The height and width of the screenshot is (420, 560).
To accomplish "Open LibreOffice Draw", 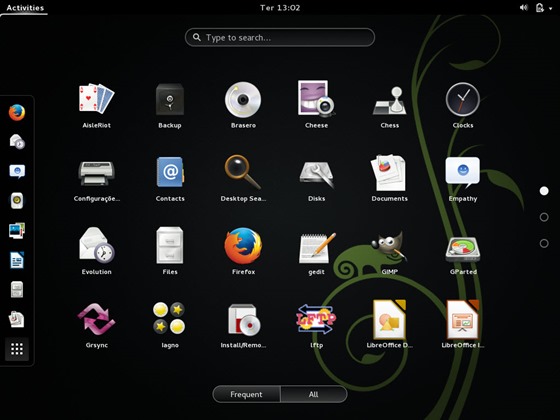I will tap(390, 319).
